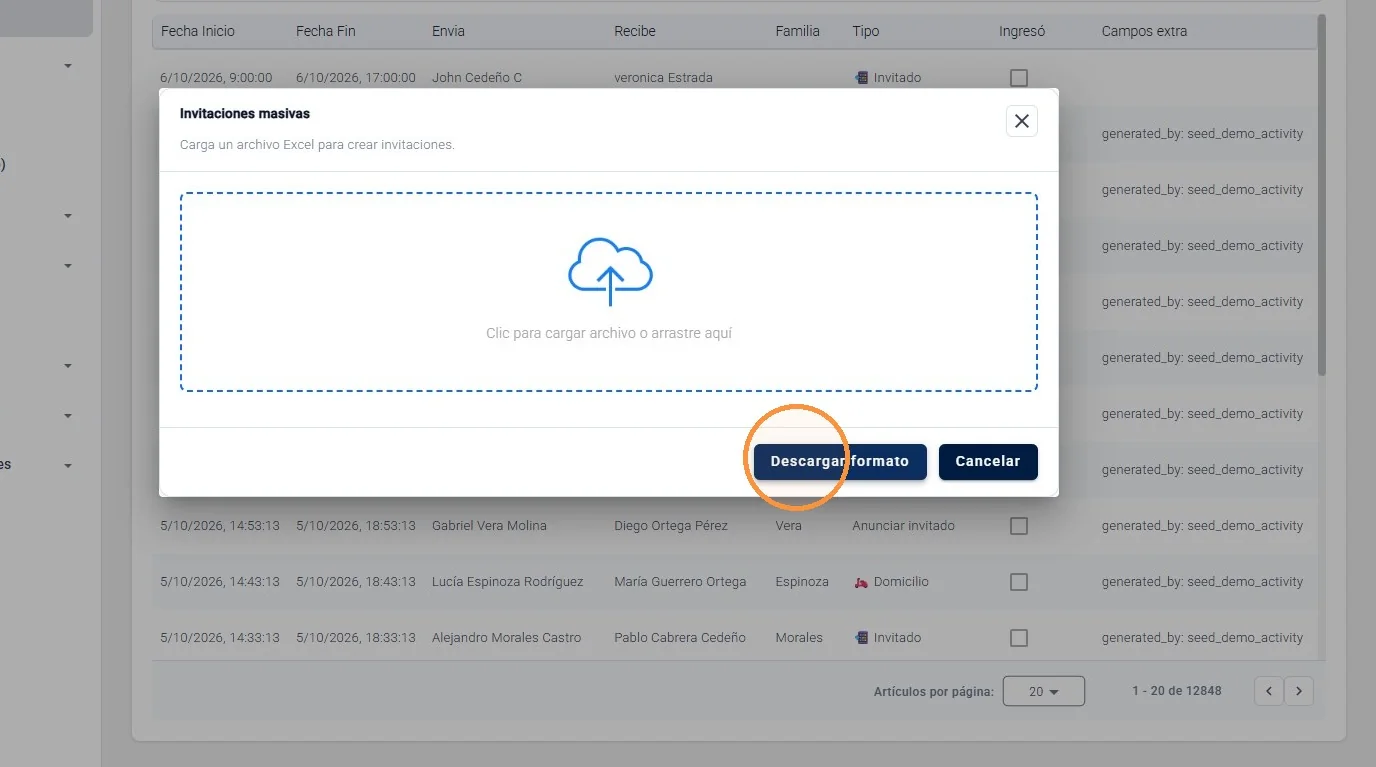Image resolution: width=1376 pixels, height=767 pixels.
Task: Toggle Ingresó checkbox for veronica Estrada row
Action: 1019,78
